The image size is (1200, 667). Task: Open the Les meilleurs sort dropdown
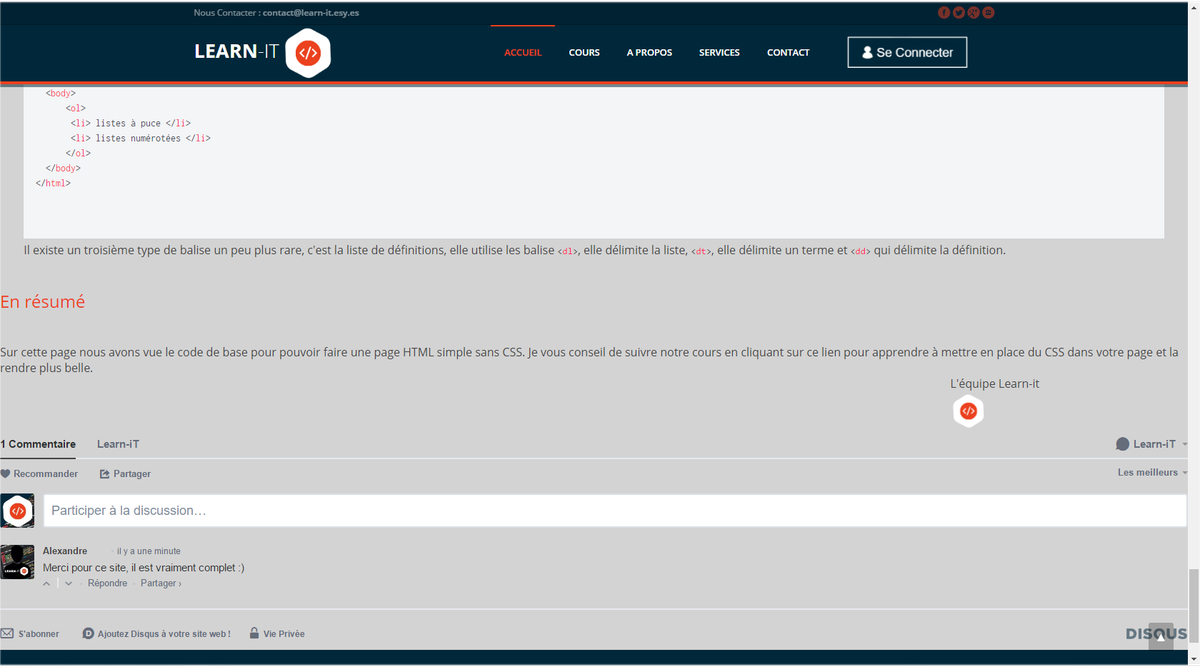[1152, 472]
